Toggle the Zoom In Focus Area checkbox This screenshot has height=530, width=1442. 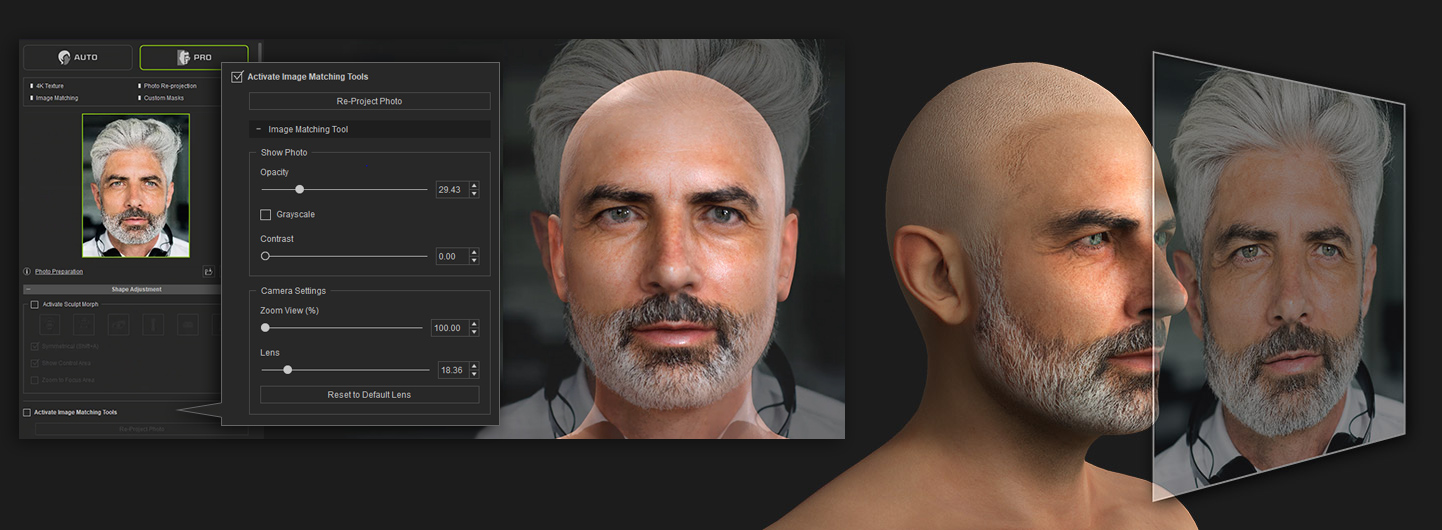pos(35,380)
